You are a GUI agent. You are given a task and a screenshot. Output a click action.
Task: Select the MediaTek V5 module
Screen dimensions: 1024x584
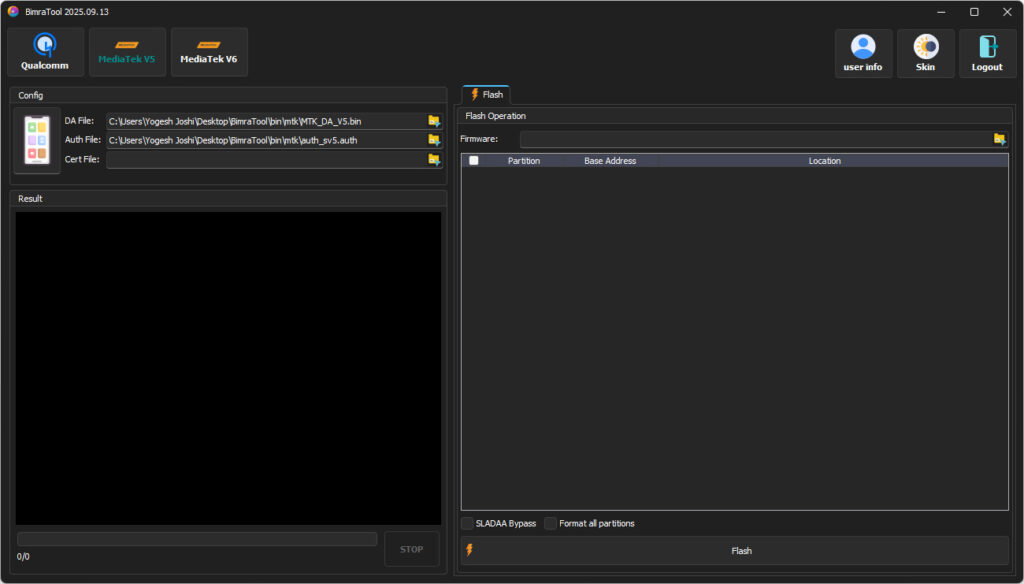(x=127, y=52)
